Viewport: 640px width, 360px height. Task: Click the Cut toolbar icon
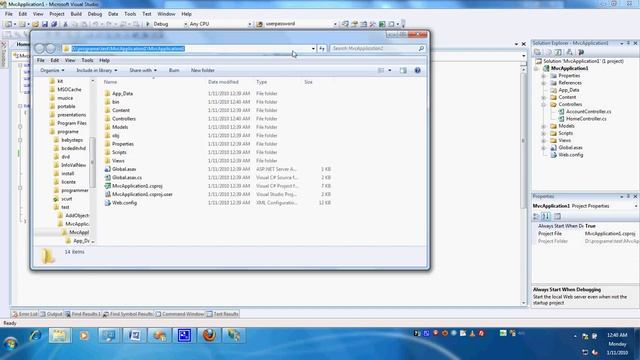click(x=65, y=24)
